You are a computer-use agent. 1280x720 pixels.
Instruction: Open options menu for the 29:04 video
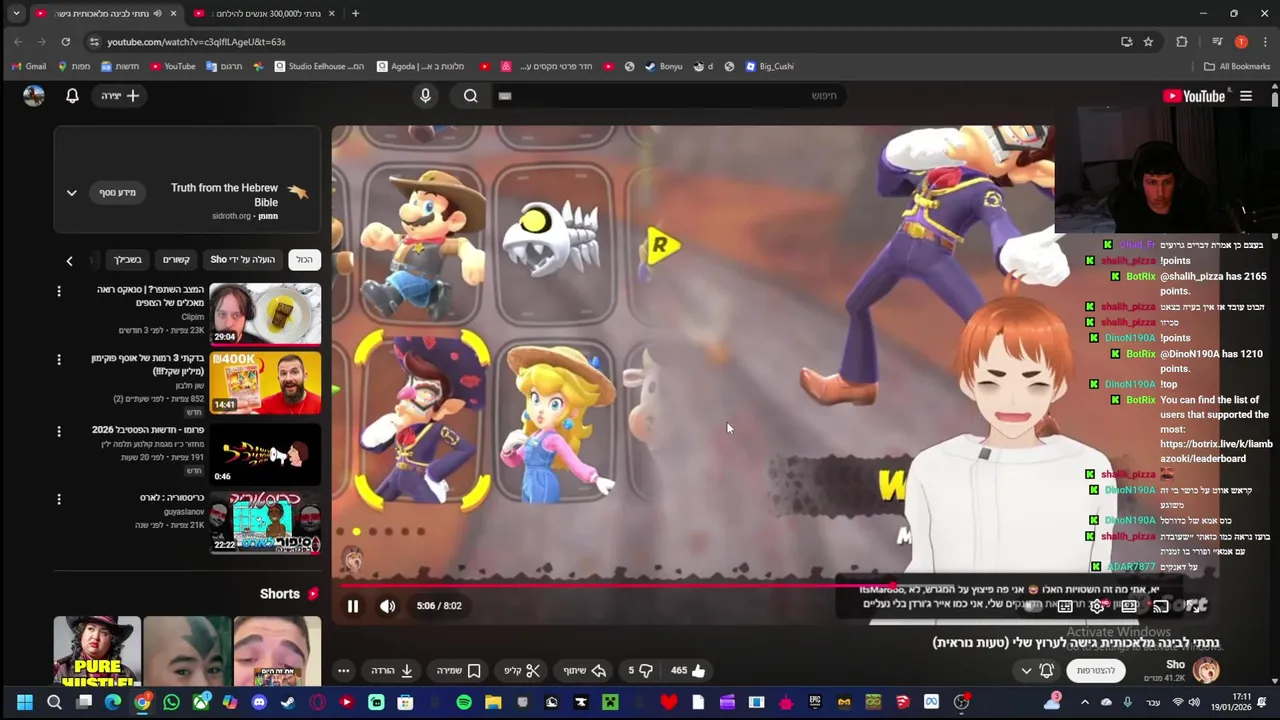click(58, 291)
